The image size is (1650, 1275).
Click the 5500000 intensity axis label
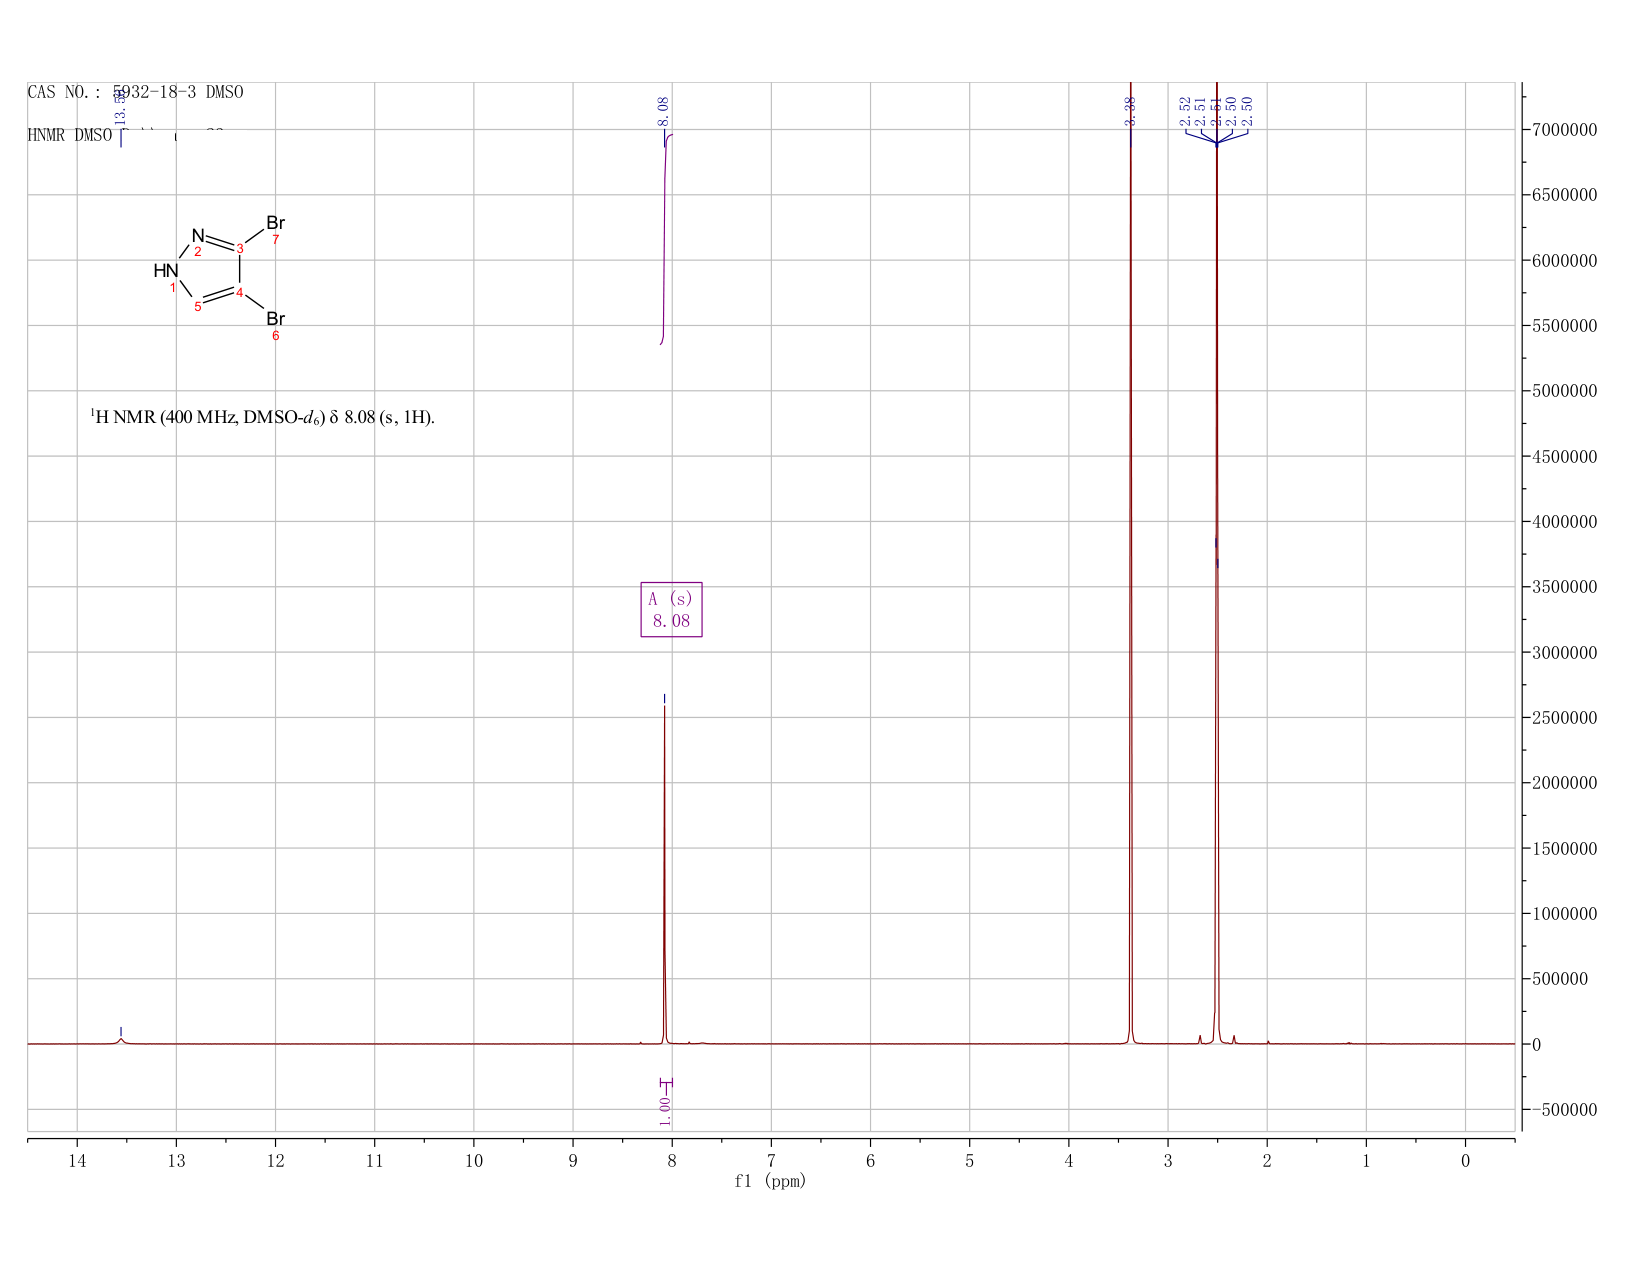[x=1564, y=326]
